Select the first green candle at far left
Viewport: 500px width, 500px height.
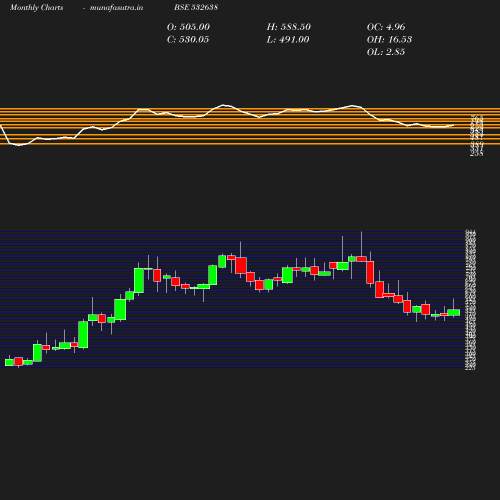[x=9, y=362]
